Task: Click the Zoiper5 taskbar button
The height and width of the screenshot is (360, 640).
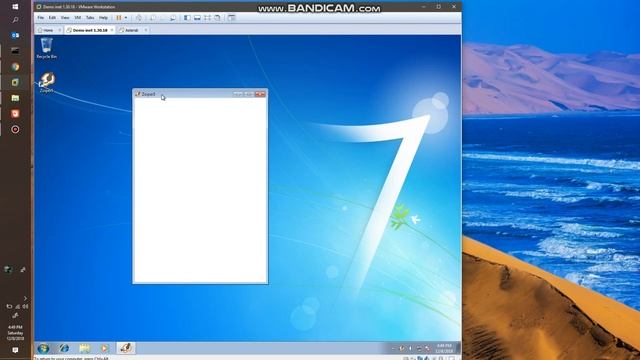Action: tap(126, 348)
